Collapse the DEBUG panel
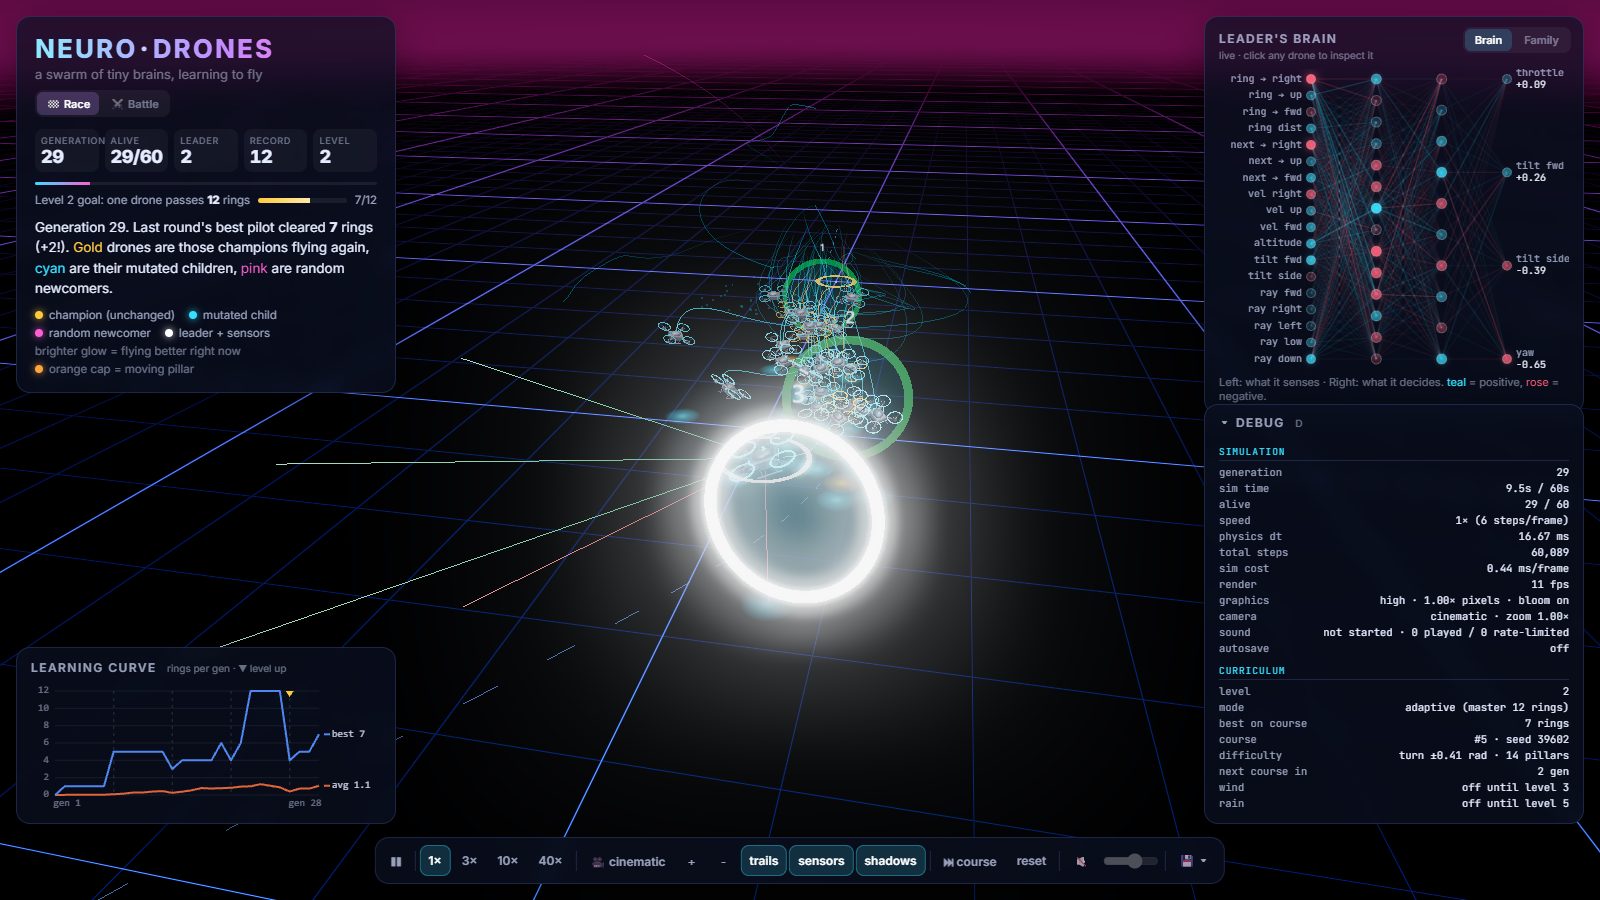 pyautogui.click(x=1224, y=423)
